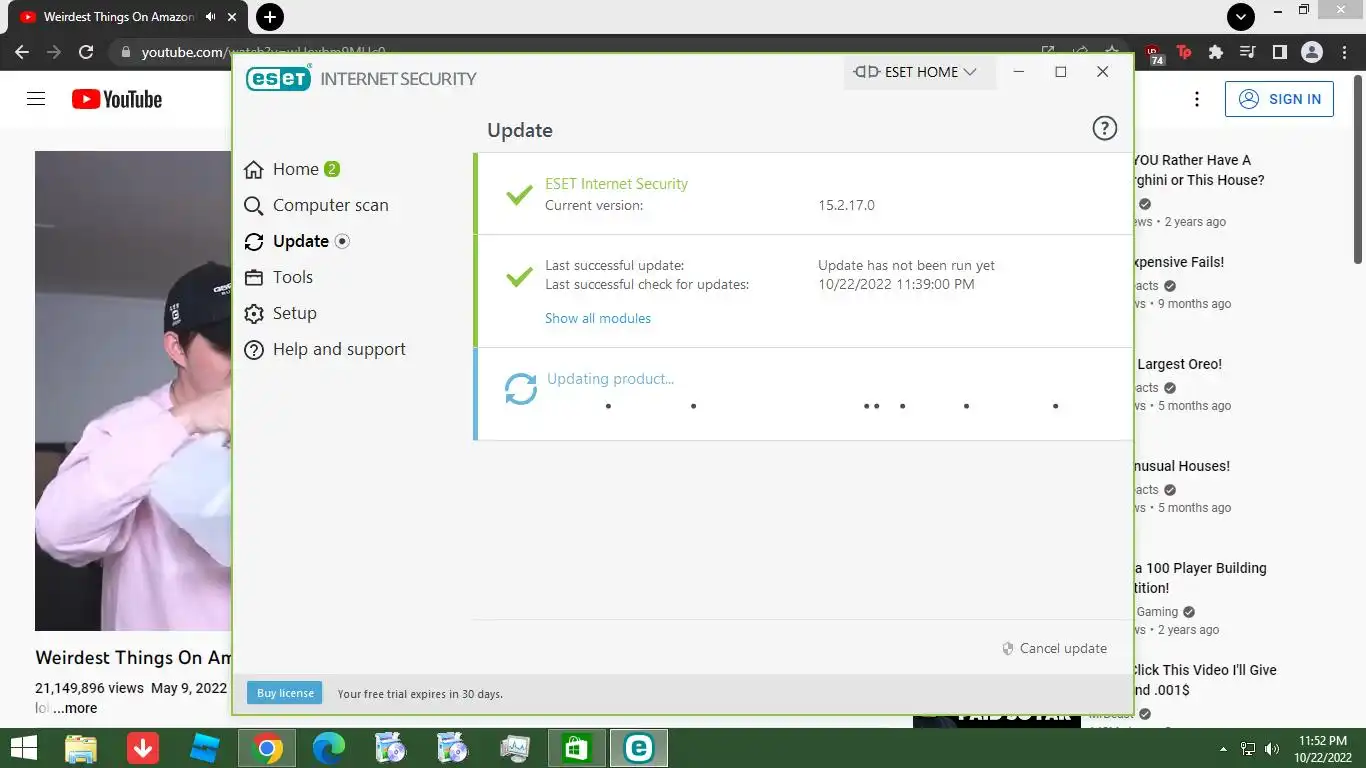Open a new Chrome tab

[x=269, y=17]
